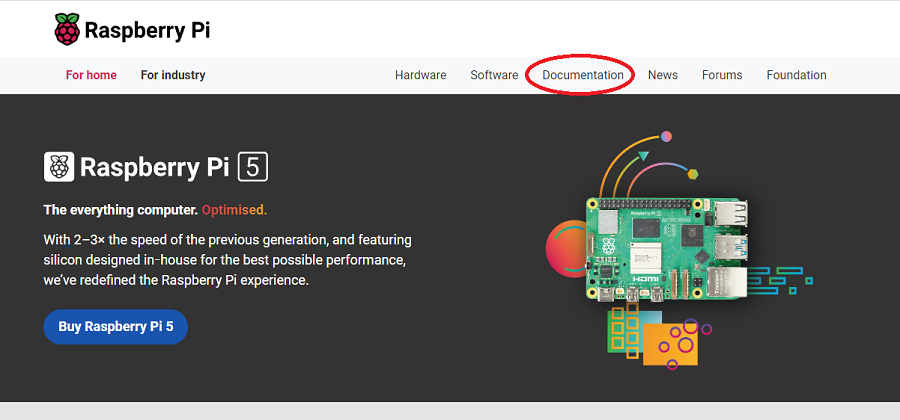Visit the News section
Viewport: 900px width, 420px height.
662,75
